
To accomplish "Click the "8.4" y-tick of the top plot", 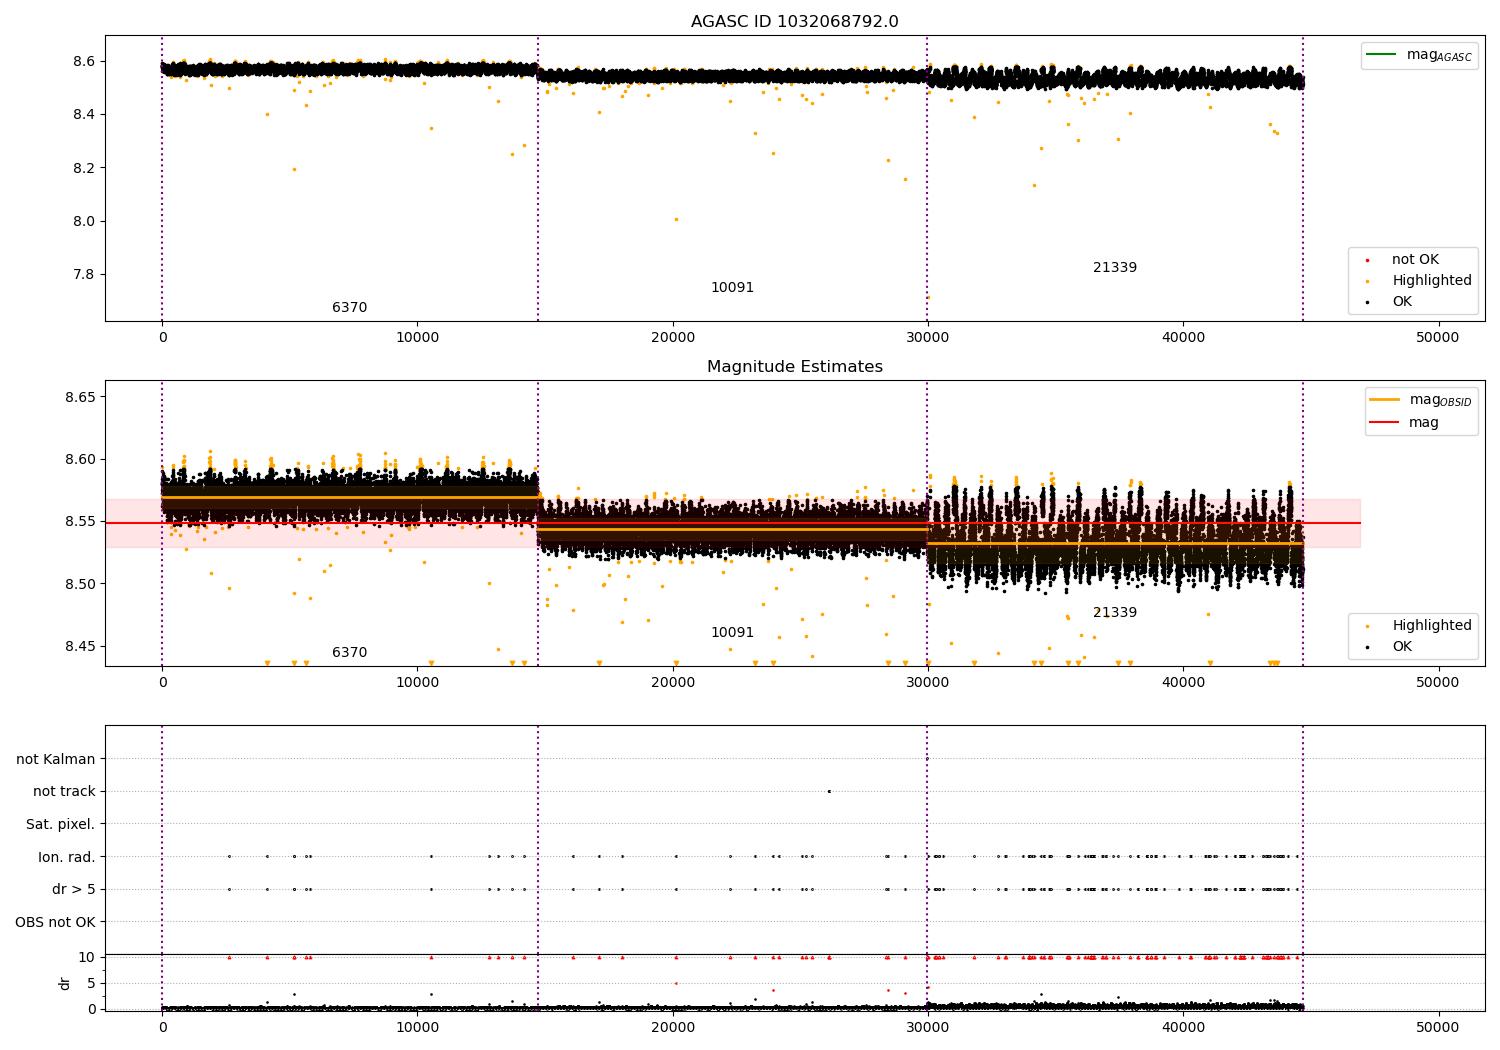I will click(x=84, y=115).
